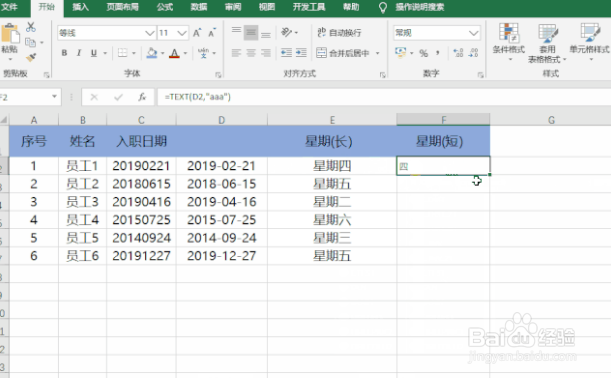Toggle 自动换行 wrap text
Screen dimensions: 611x378
[339, 32]
